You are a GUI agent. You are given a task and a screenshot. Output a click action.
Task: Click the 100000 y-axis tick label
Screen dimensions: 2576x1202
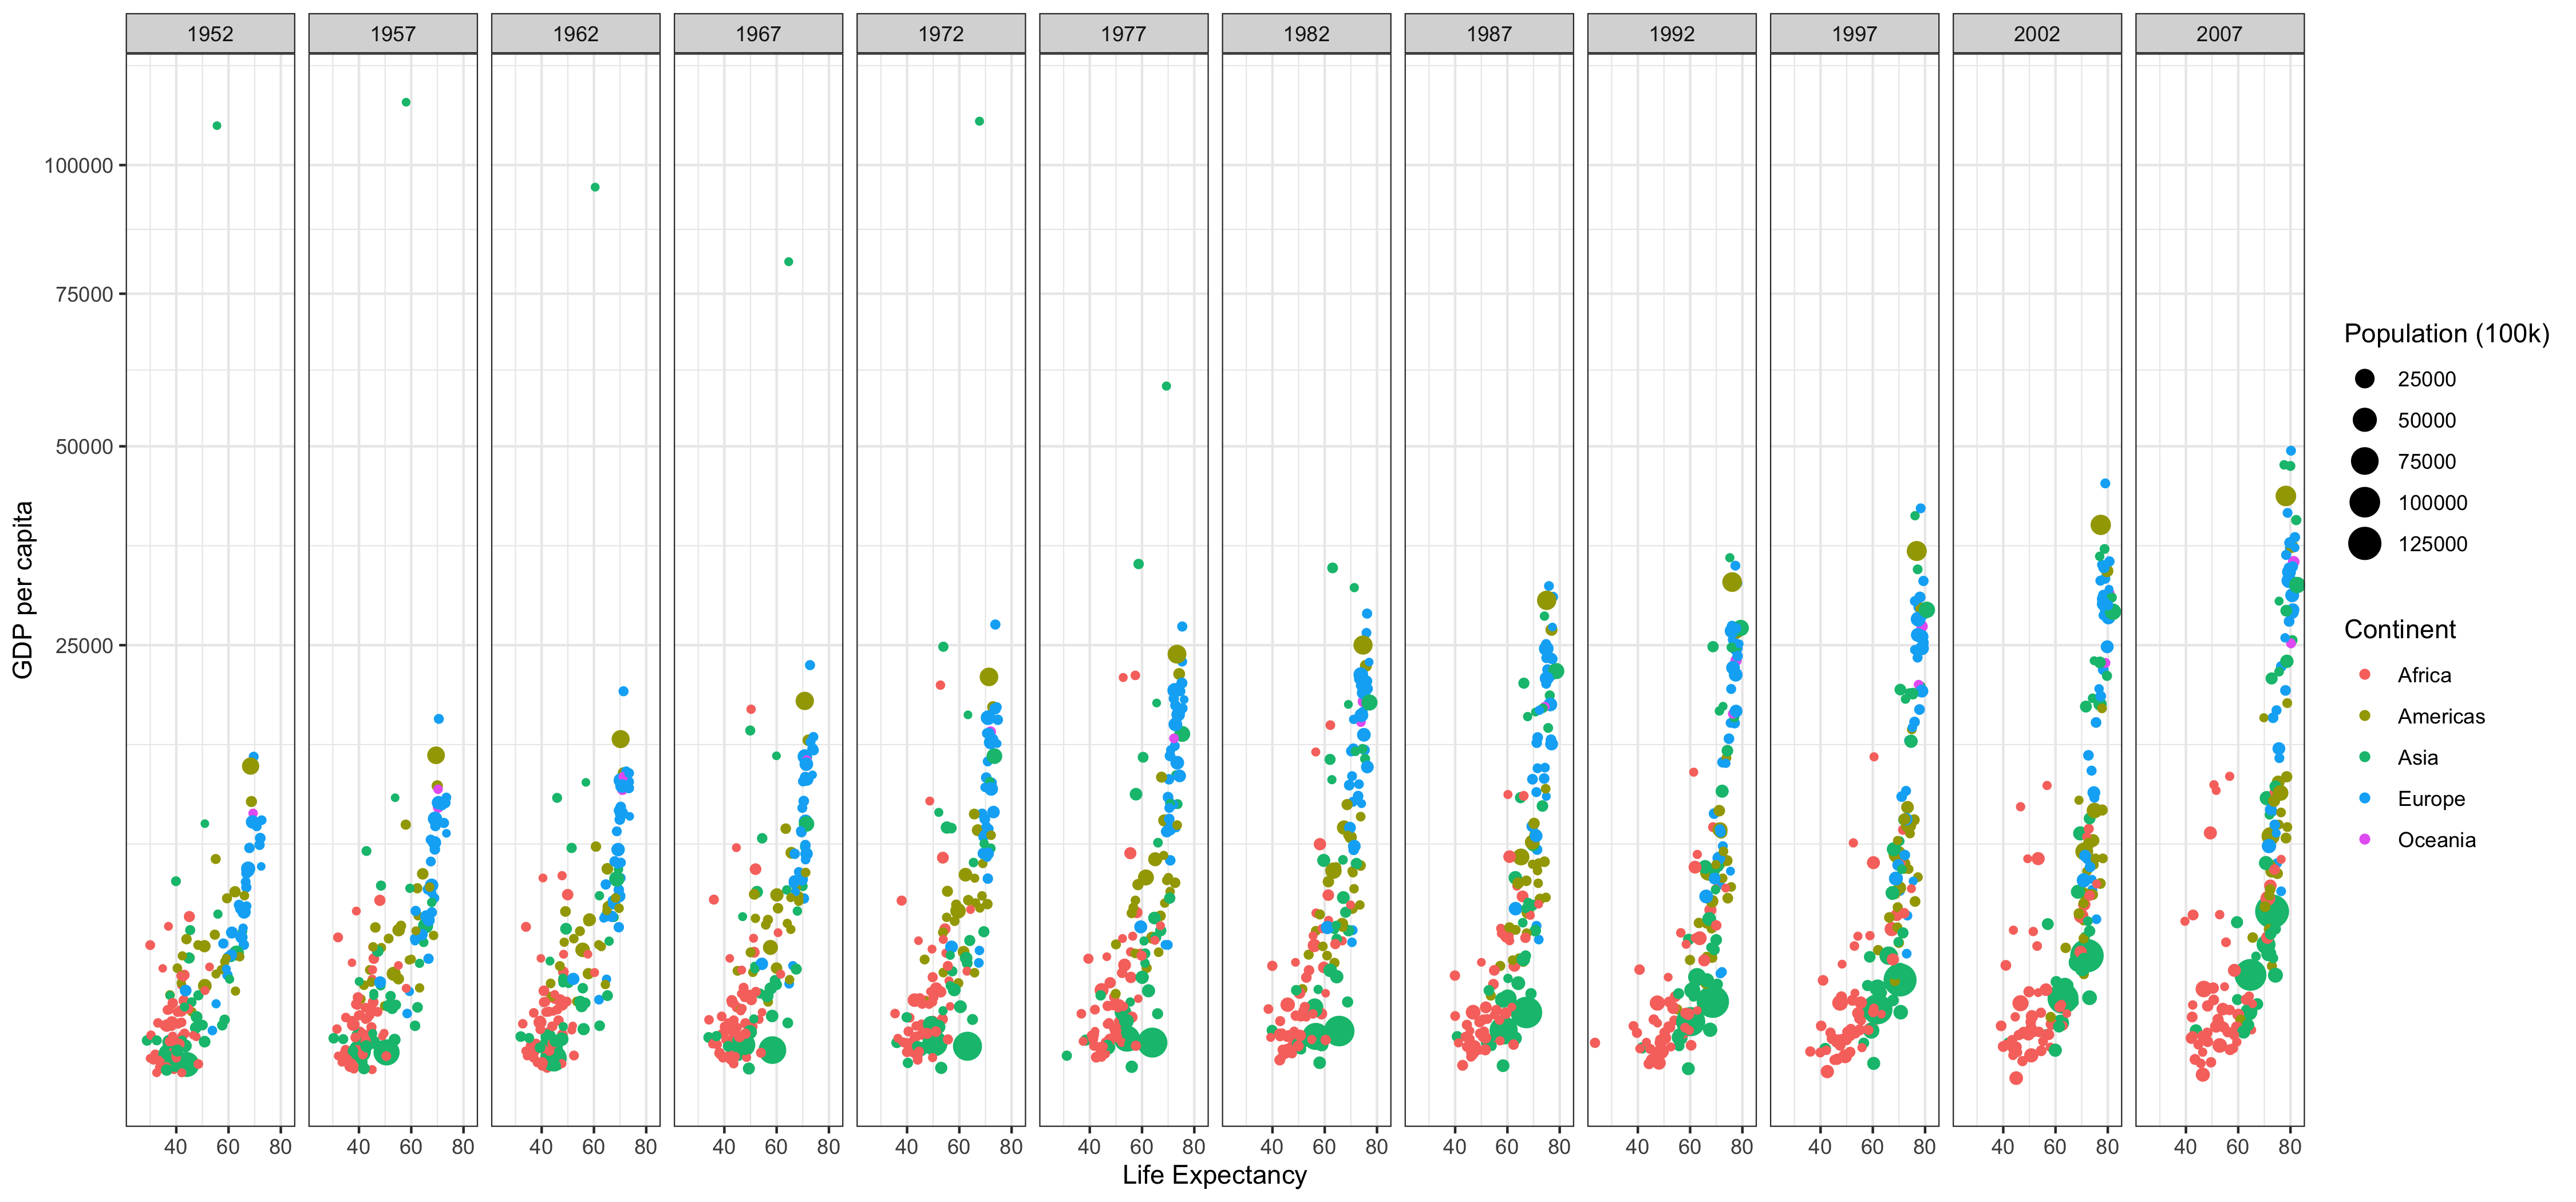(79, 166)
